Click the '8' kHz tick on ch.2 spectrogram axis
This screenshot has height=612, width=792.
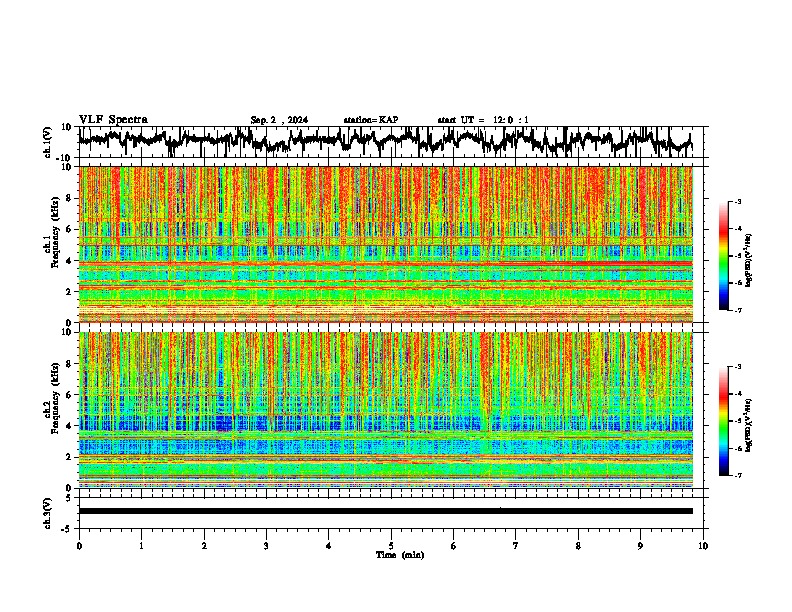click(x=70, y=364)
